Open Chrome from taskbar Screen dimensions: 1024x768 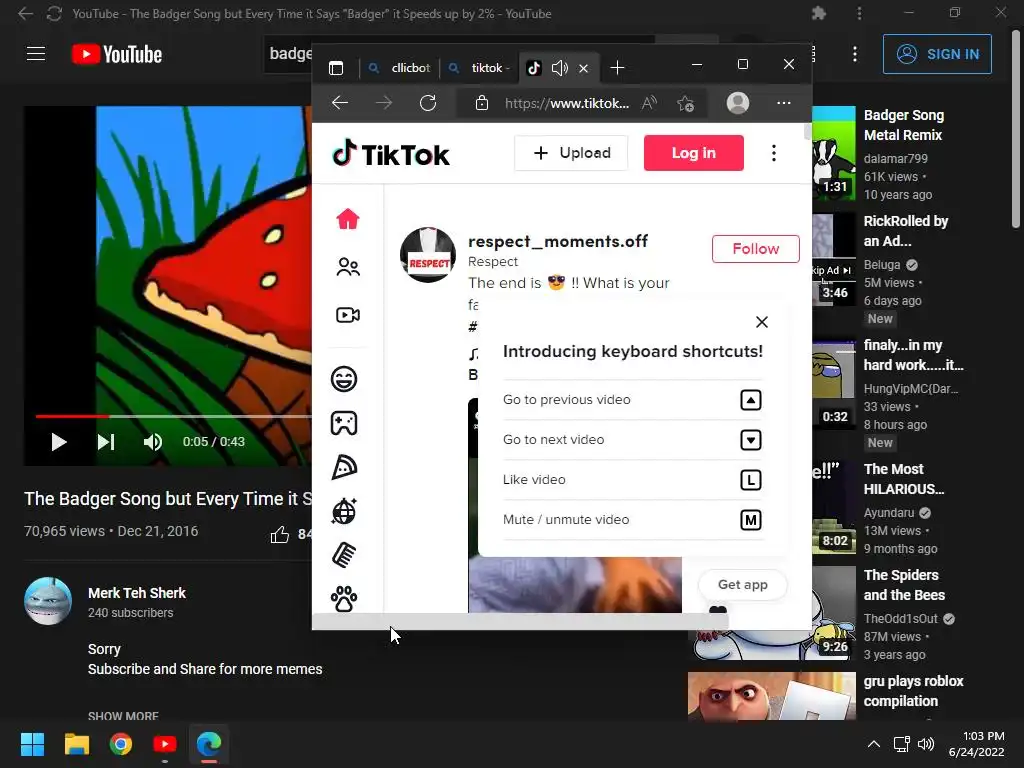tap(121, 744)
